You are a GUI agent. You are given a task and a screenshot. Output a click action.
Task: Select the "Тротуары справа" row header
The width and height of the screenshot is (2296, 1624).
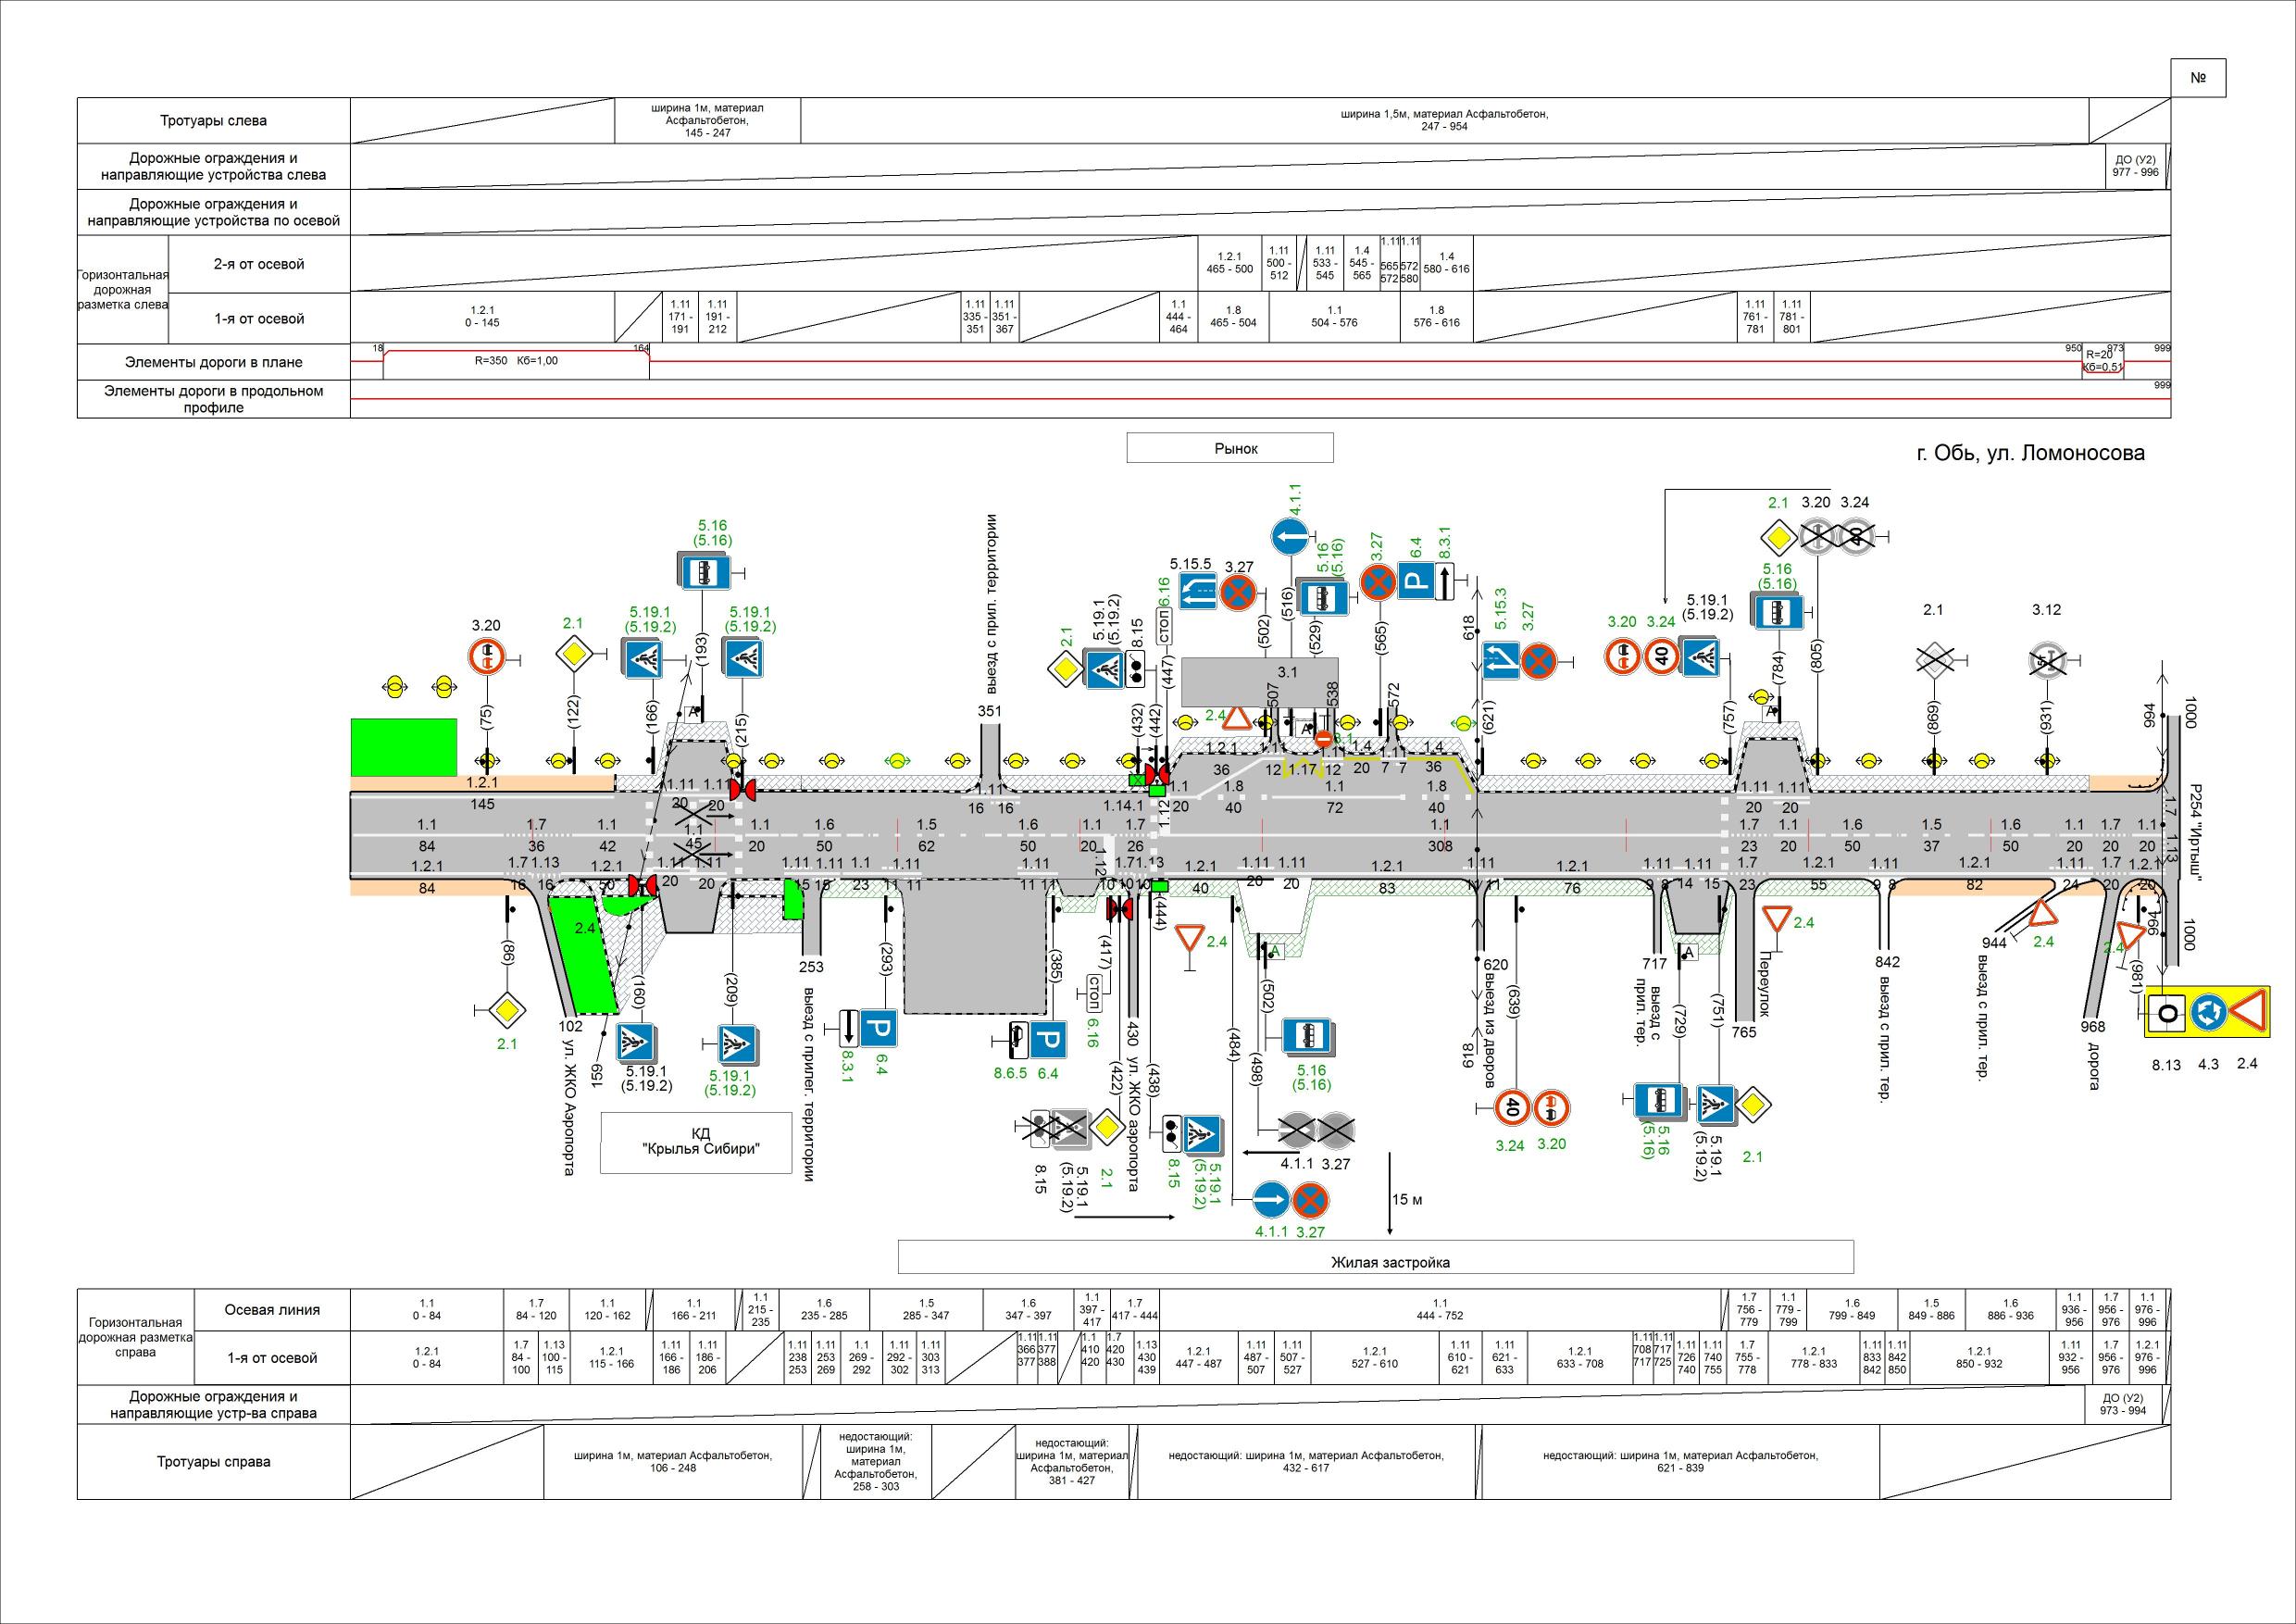(214, 1461)
